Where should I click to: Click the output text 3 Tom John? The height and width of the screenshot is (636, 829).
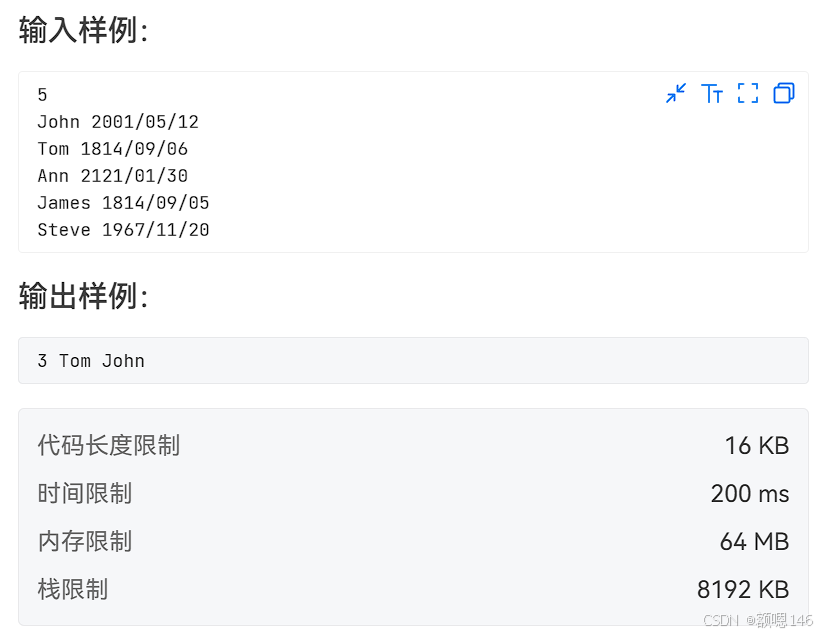pyautogui.click(x=91, y=361)
